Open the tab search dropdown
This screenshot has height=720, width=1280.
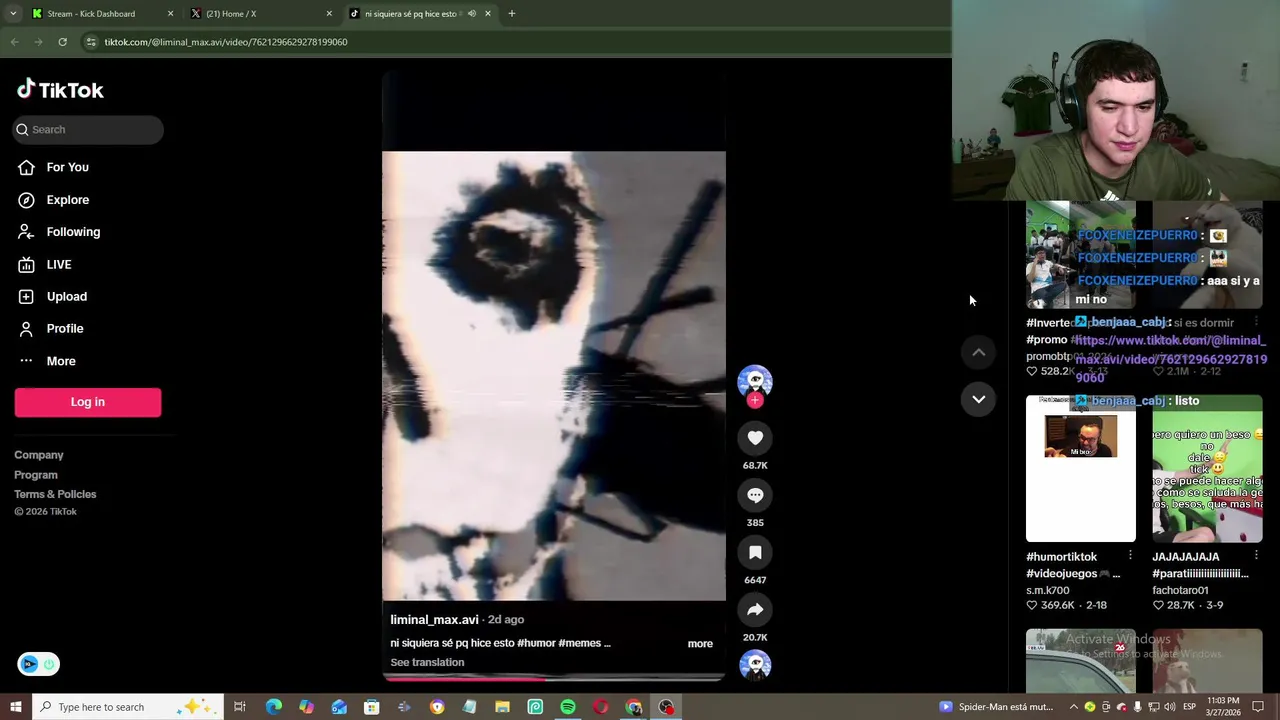pos(12,13)
